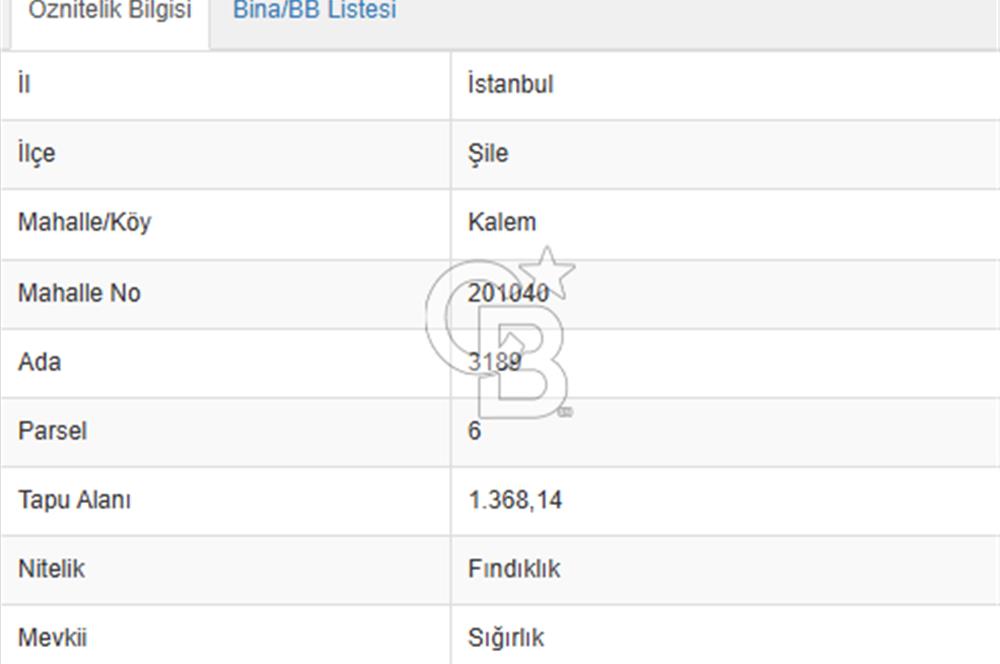Click the Kalem neighborhood value
Screen dimensions: 1000x664
coord(502,223)
